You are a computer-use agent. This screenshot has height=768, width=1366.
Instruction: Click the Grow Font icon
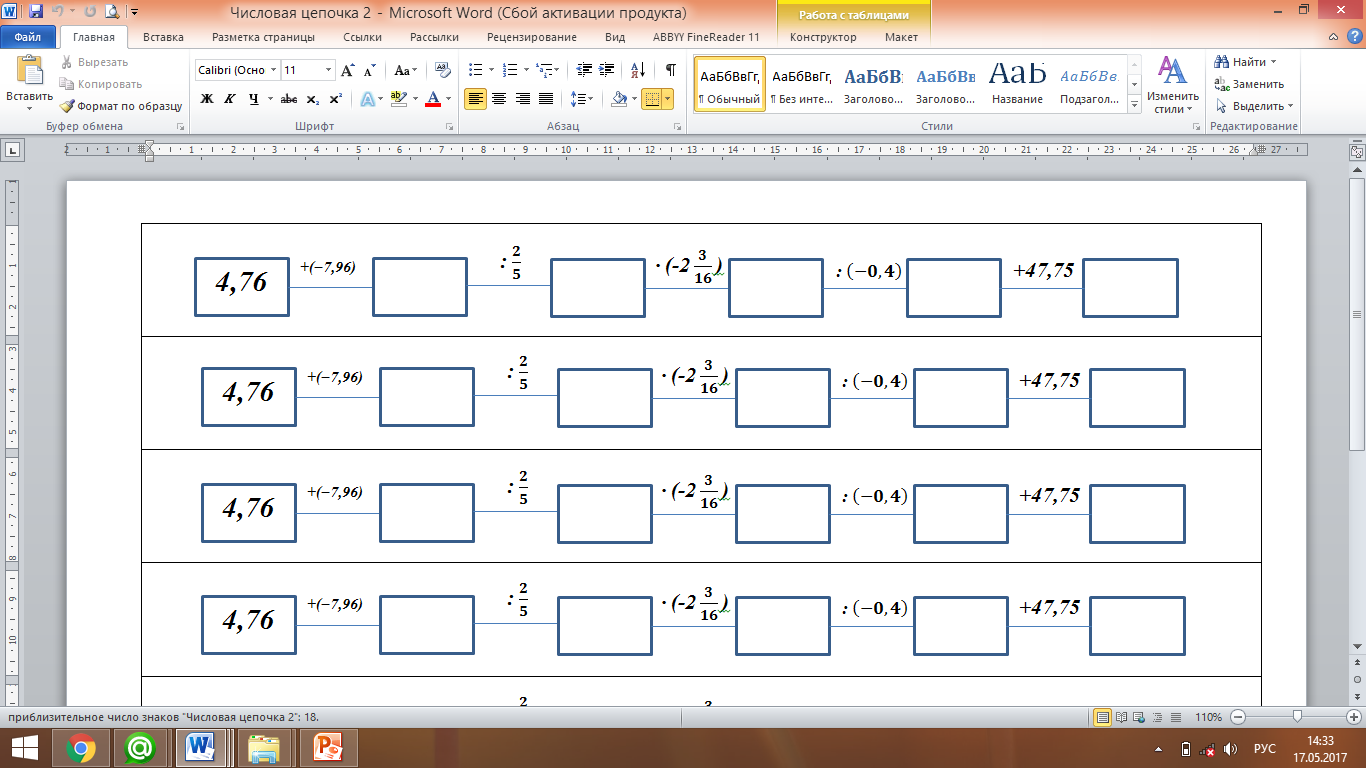348,70
